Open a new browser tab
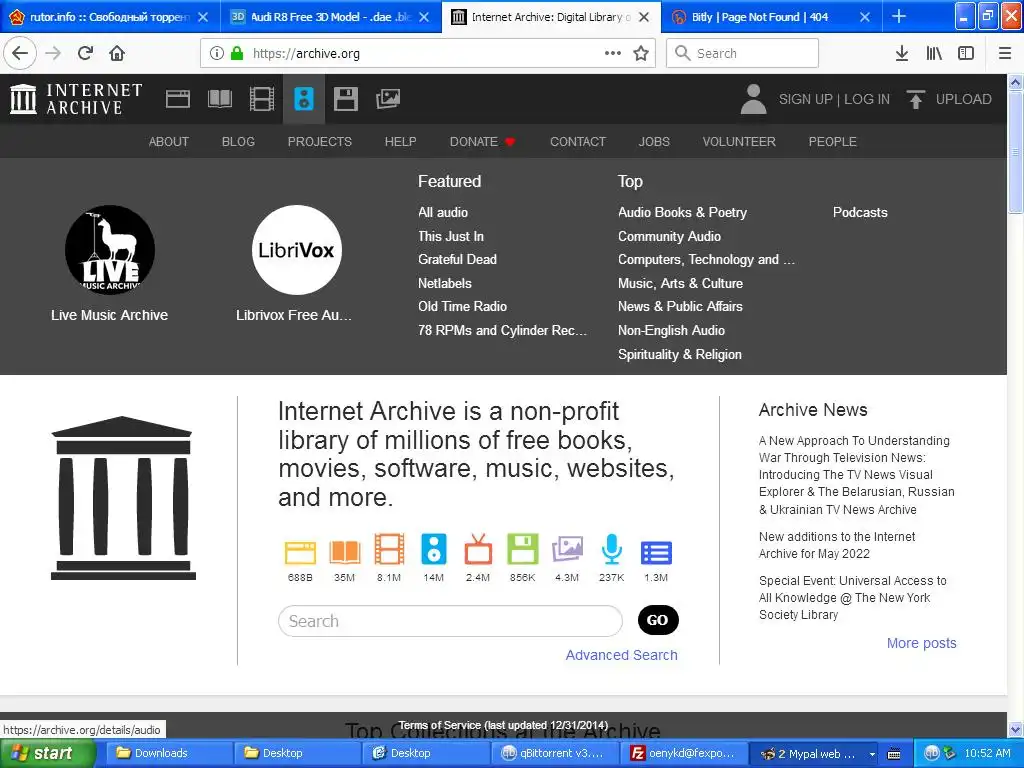Viewport: 1024px width, 768px height. tap(899, 16)
